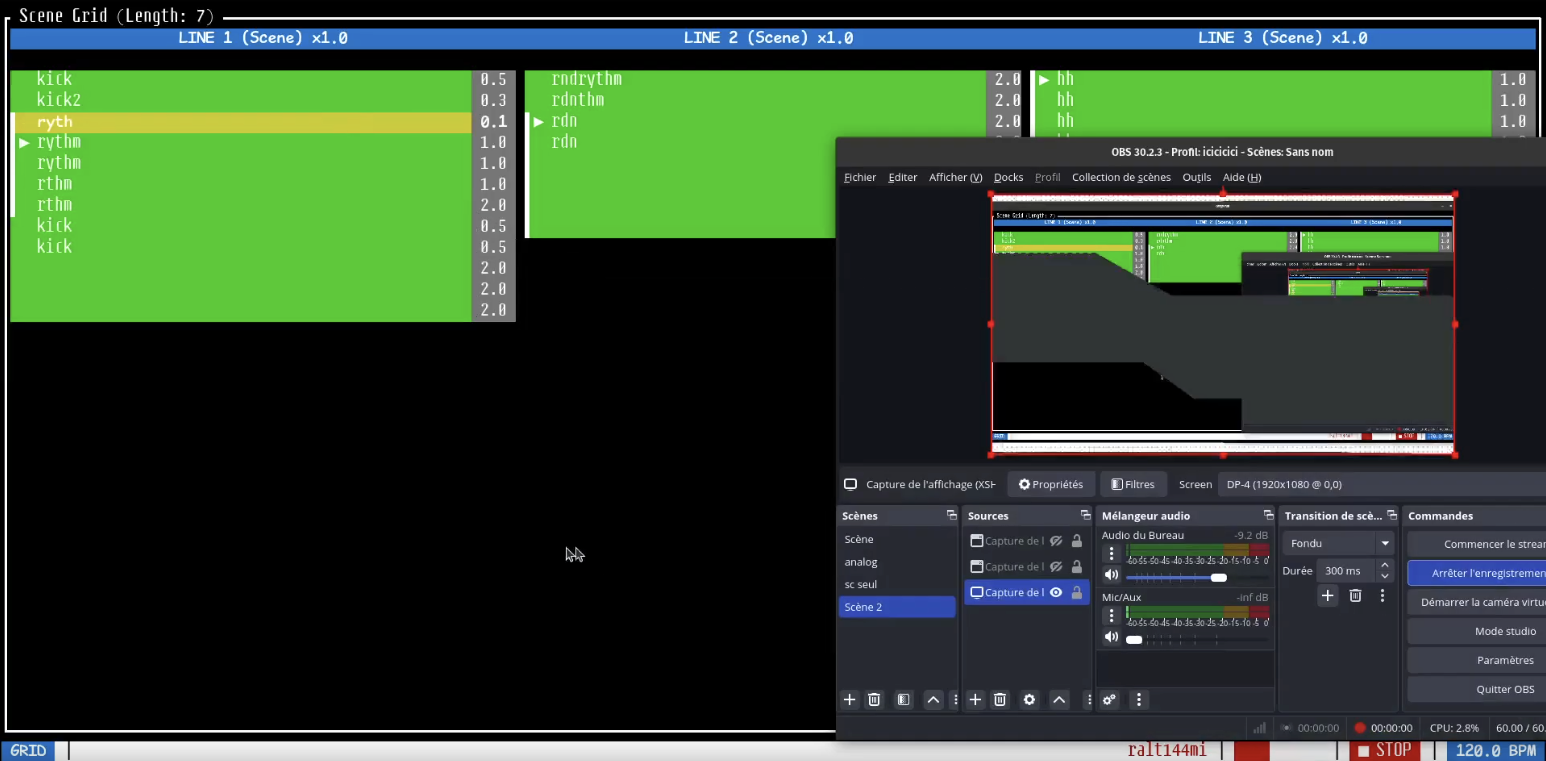Open the Editer menu

pyautogui.click(x=902, y=177)
